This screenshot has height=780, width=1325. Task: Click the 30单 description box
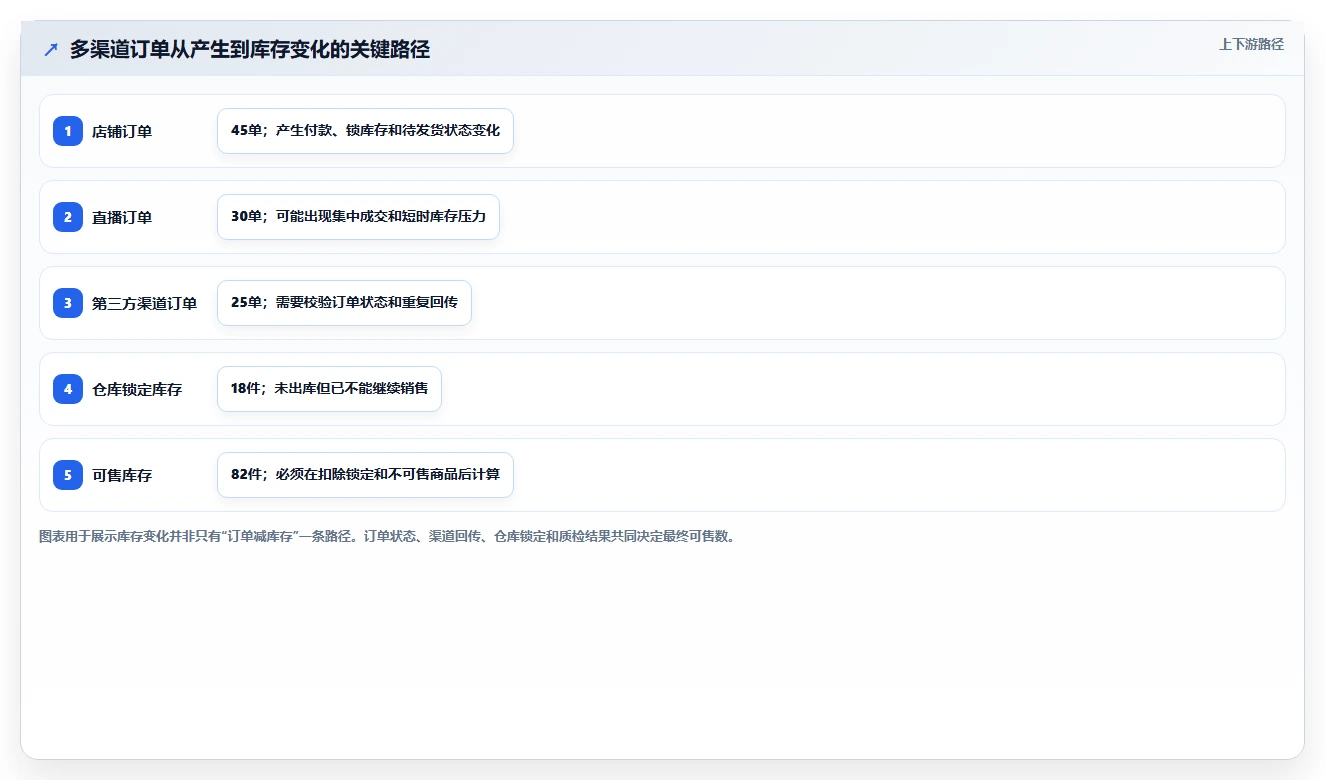pyautogui.click(x=358, y=217)
